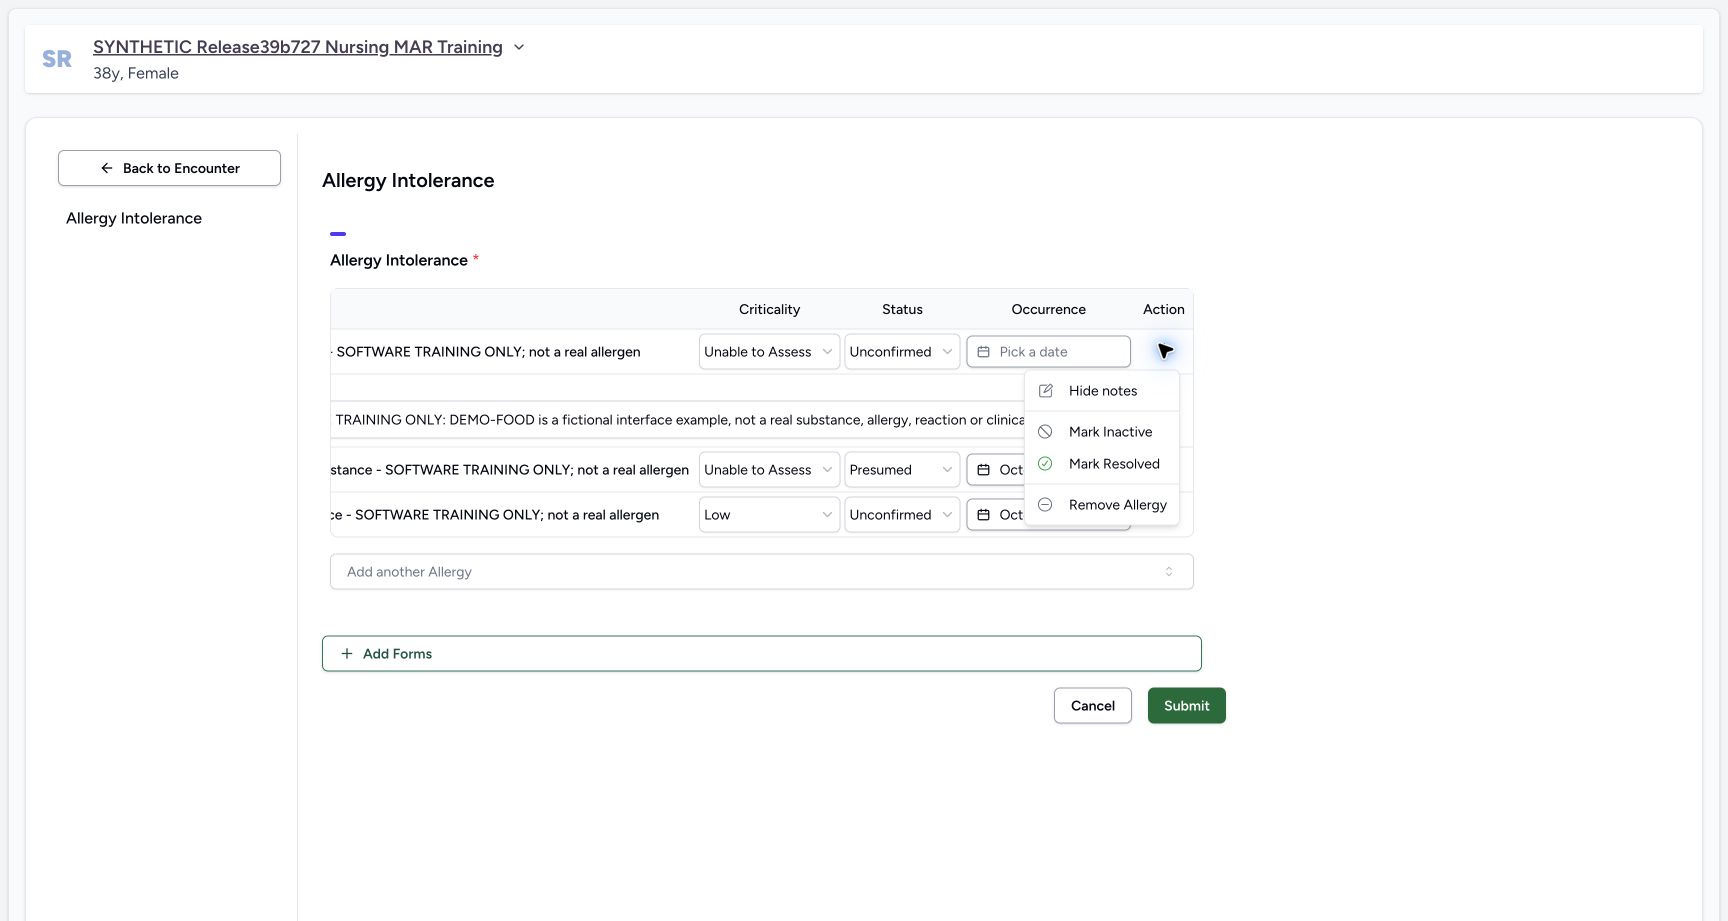This screenshot has height=921, width=1728.
Task: Choose Remove Allergy from the action menu
Action: (1102, 505)
